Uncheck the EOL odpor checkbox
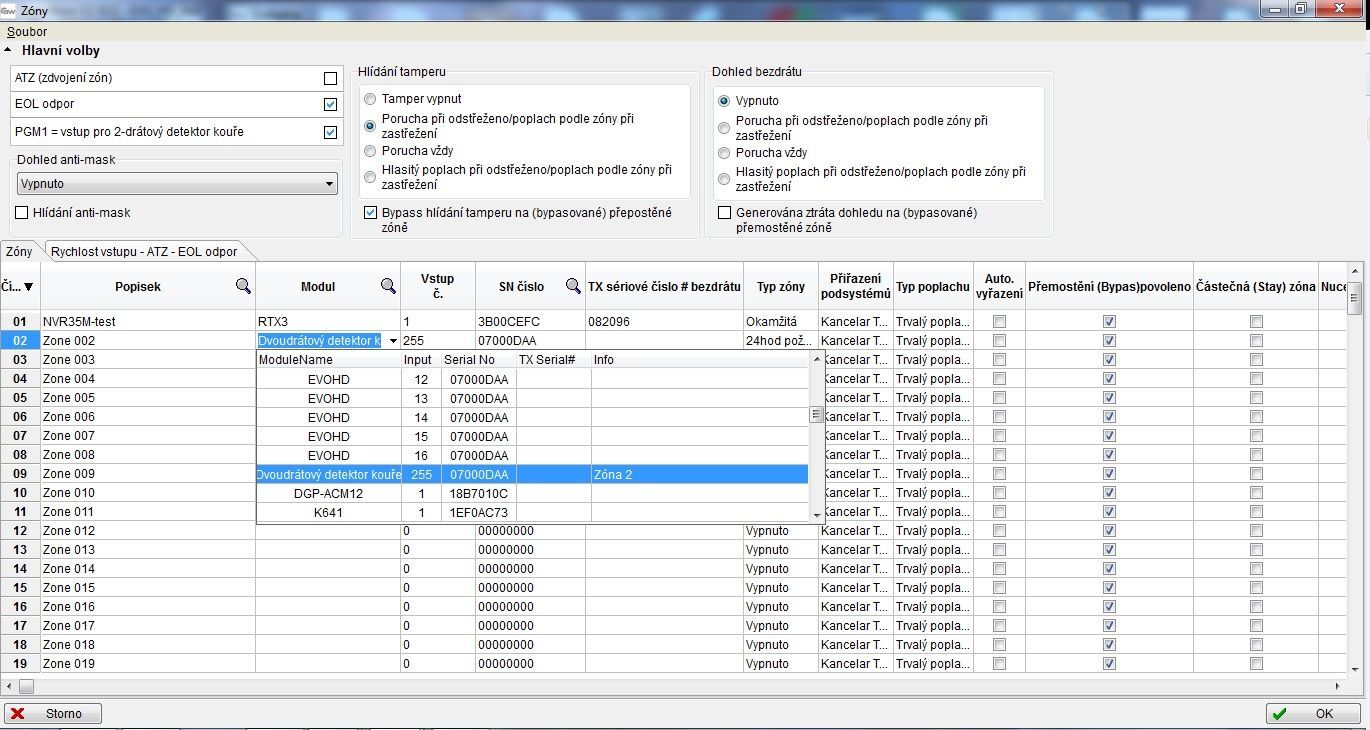This screenshot has width=1370, height=730. (x=330, y=104)
